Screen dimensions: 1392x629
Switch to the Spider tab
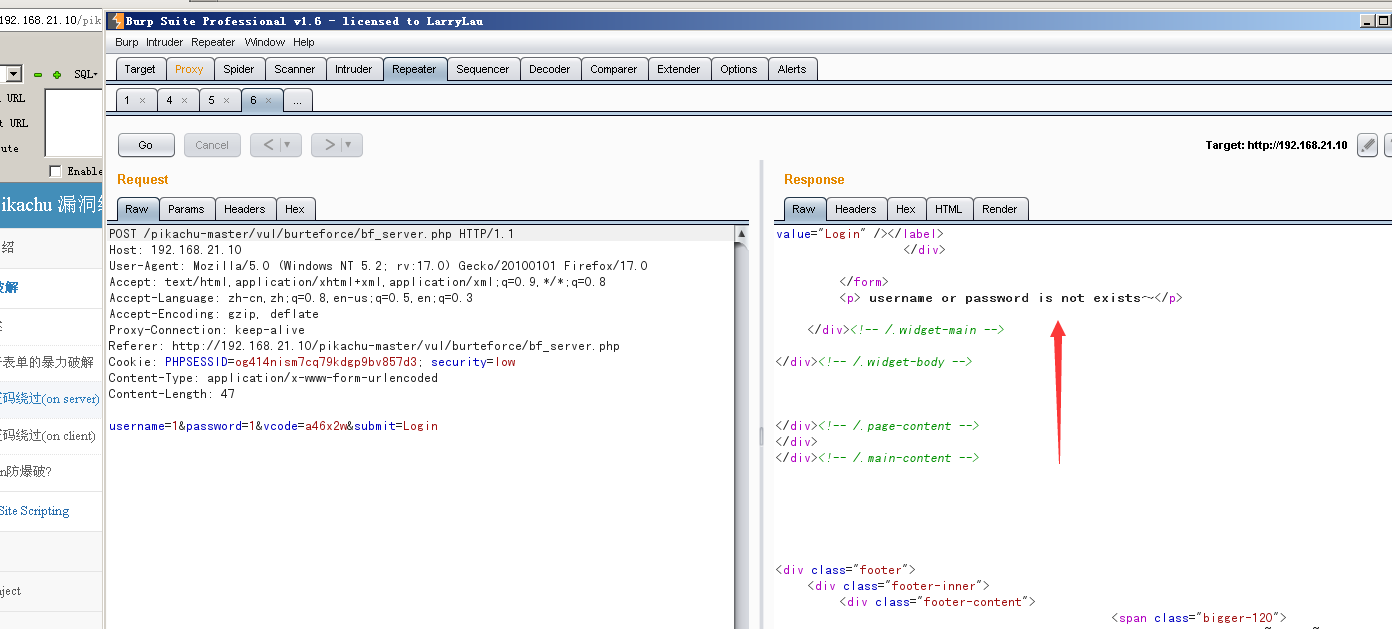click(239, 69)
